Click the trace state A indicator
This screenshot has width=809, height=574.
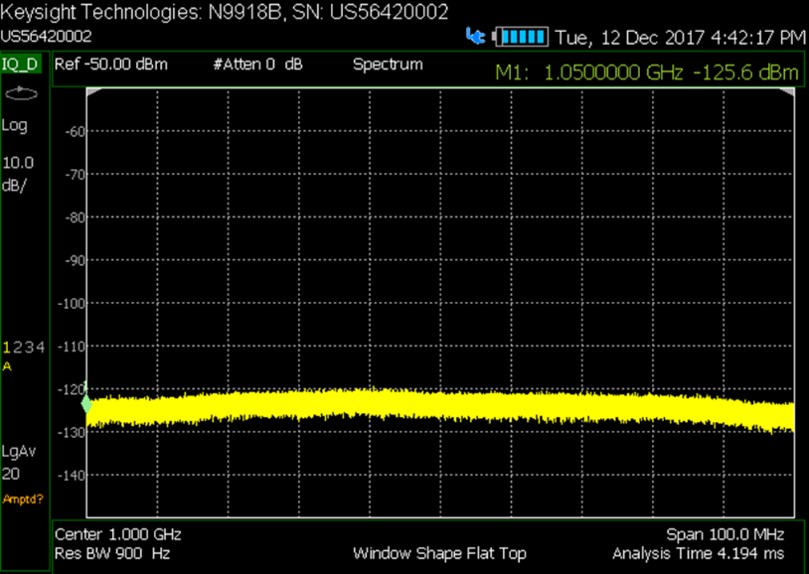point(7,366)
